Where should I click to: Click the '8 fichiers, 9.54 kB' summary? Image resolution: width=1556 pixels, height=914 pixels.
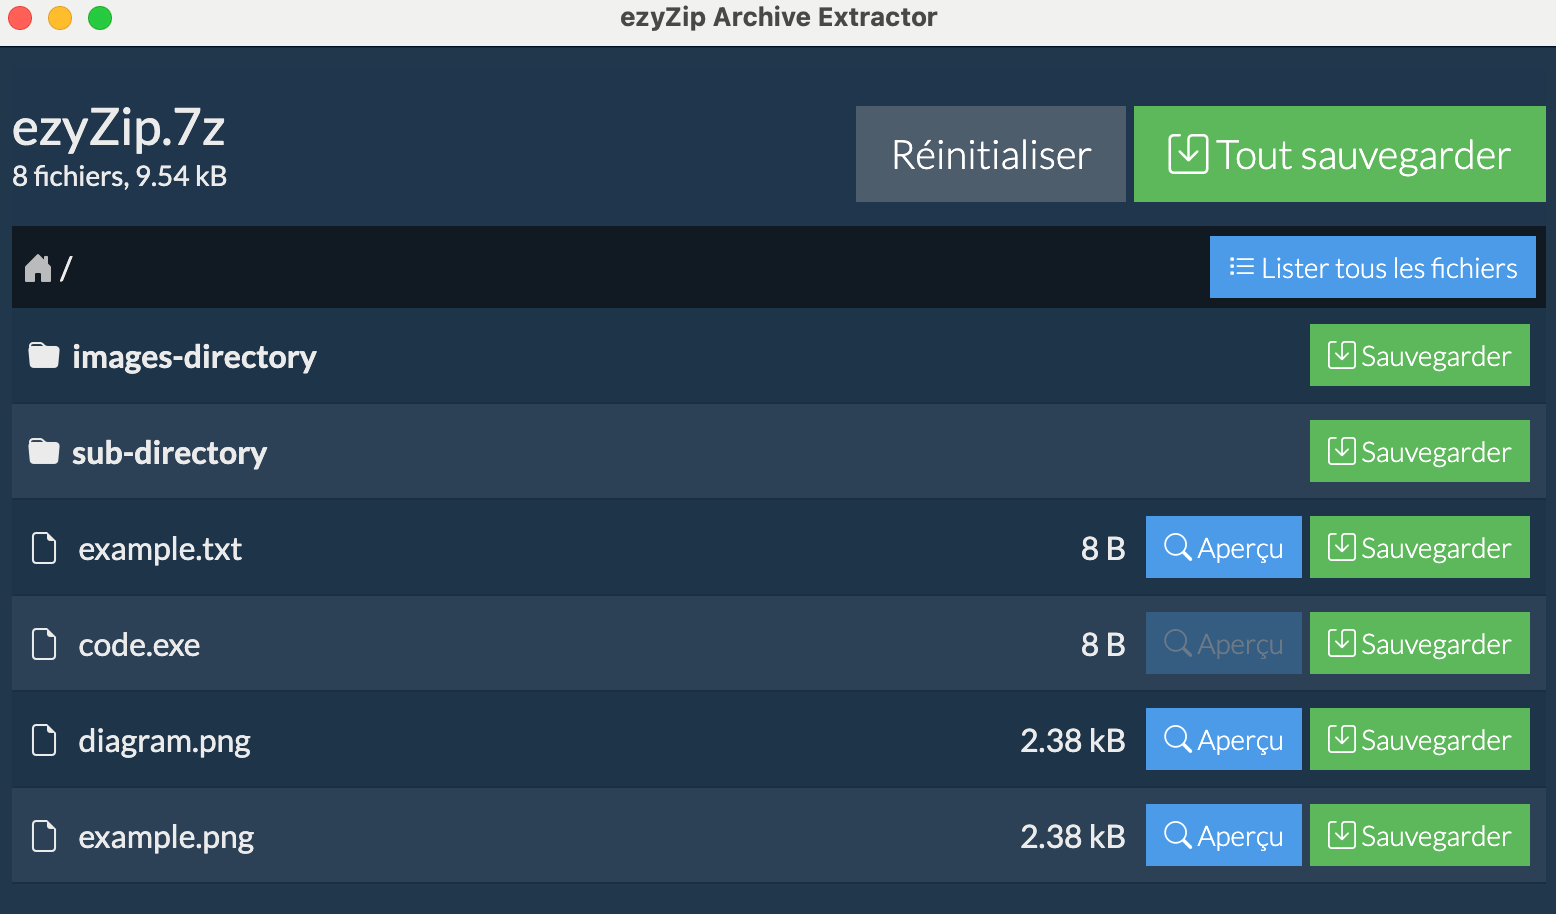119,176
